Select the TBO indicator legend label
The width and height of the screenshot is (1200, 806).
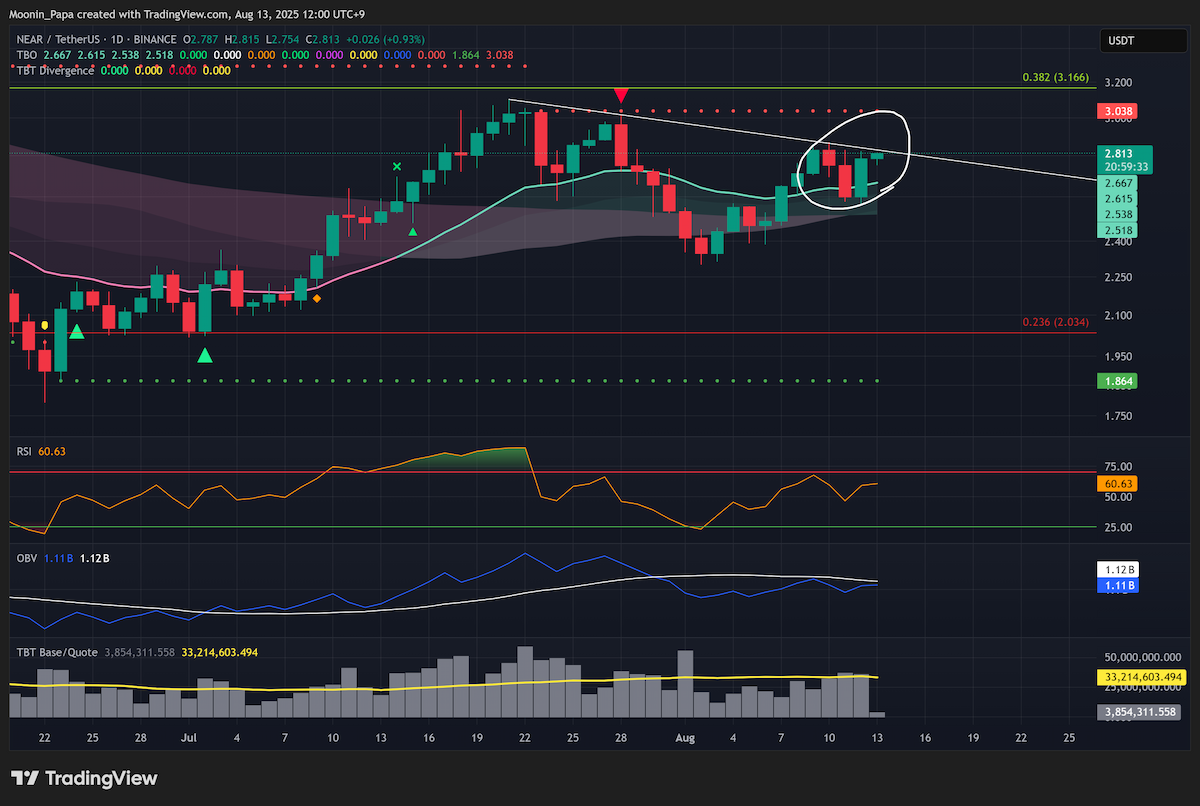(x=26, y=55)
